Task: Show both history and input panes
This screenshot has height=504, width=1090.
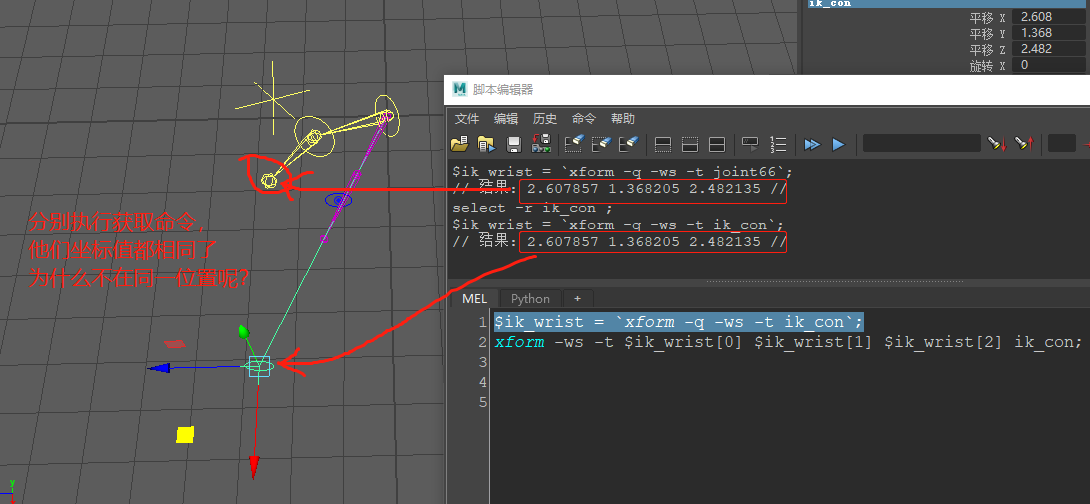Action: (x=717, y=145)
